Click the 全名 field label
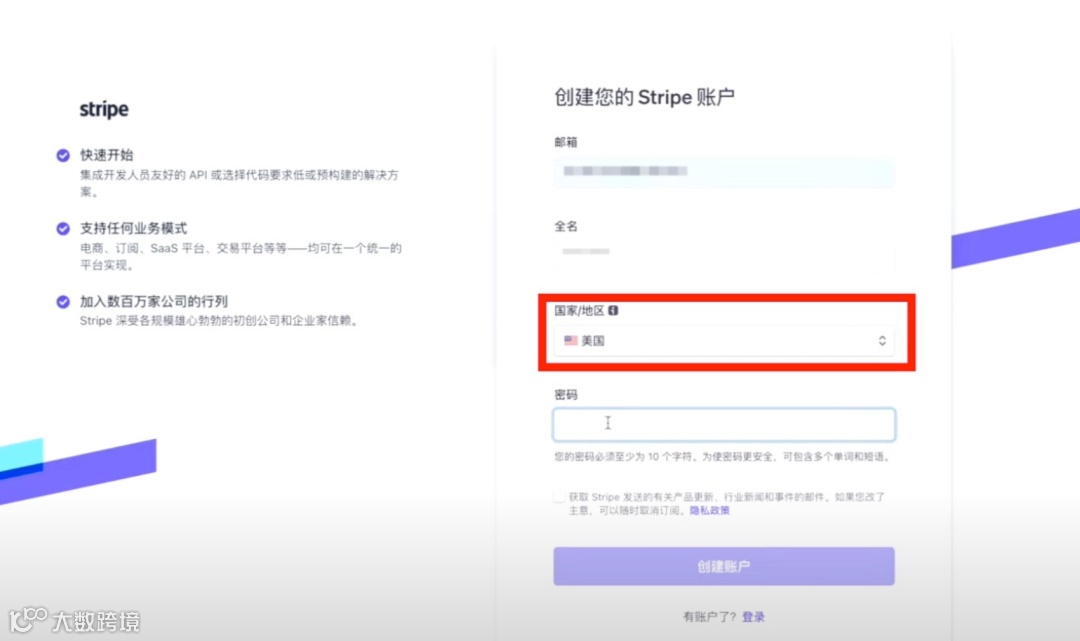 pyautogui.click(x=565, y=227)
